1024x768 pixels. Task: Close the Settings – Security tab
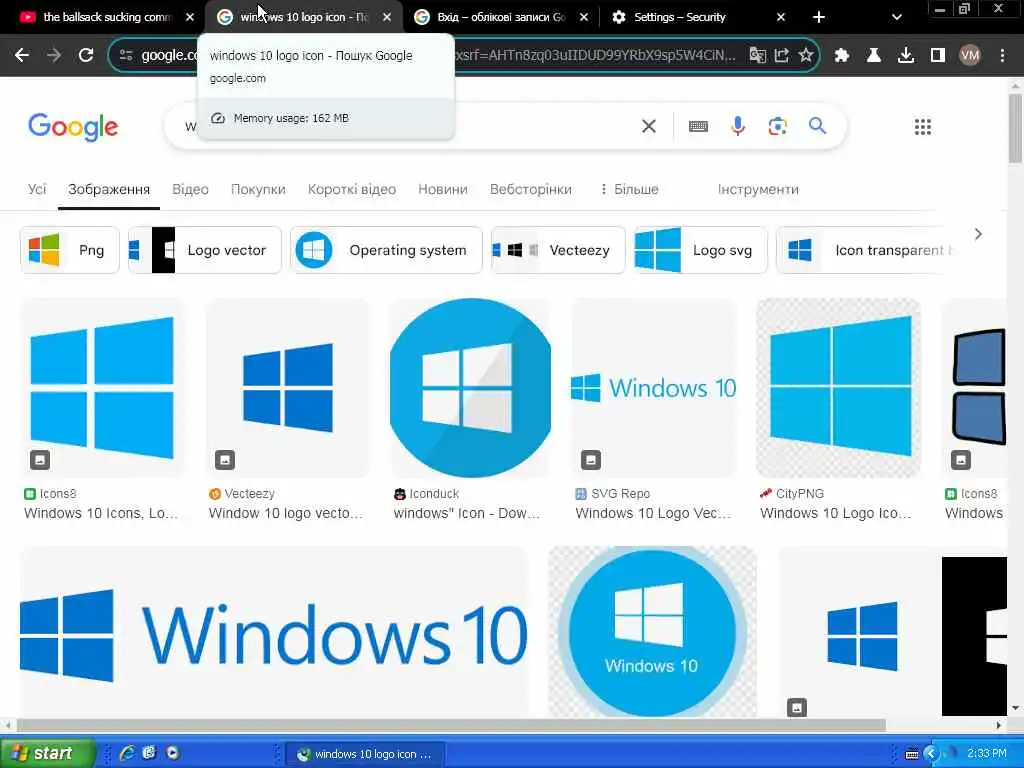(x=780, y=17)
